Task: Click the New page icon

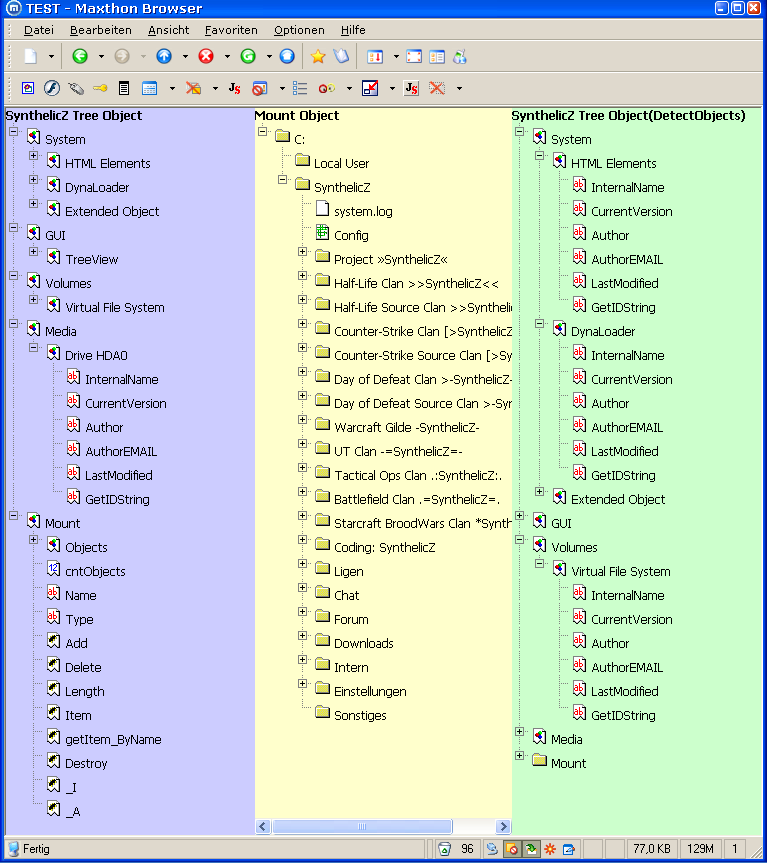Action: tap(31, 56)
